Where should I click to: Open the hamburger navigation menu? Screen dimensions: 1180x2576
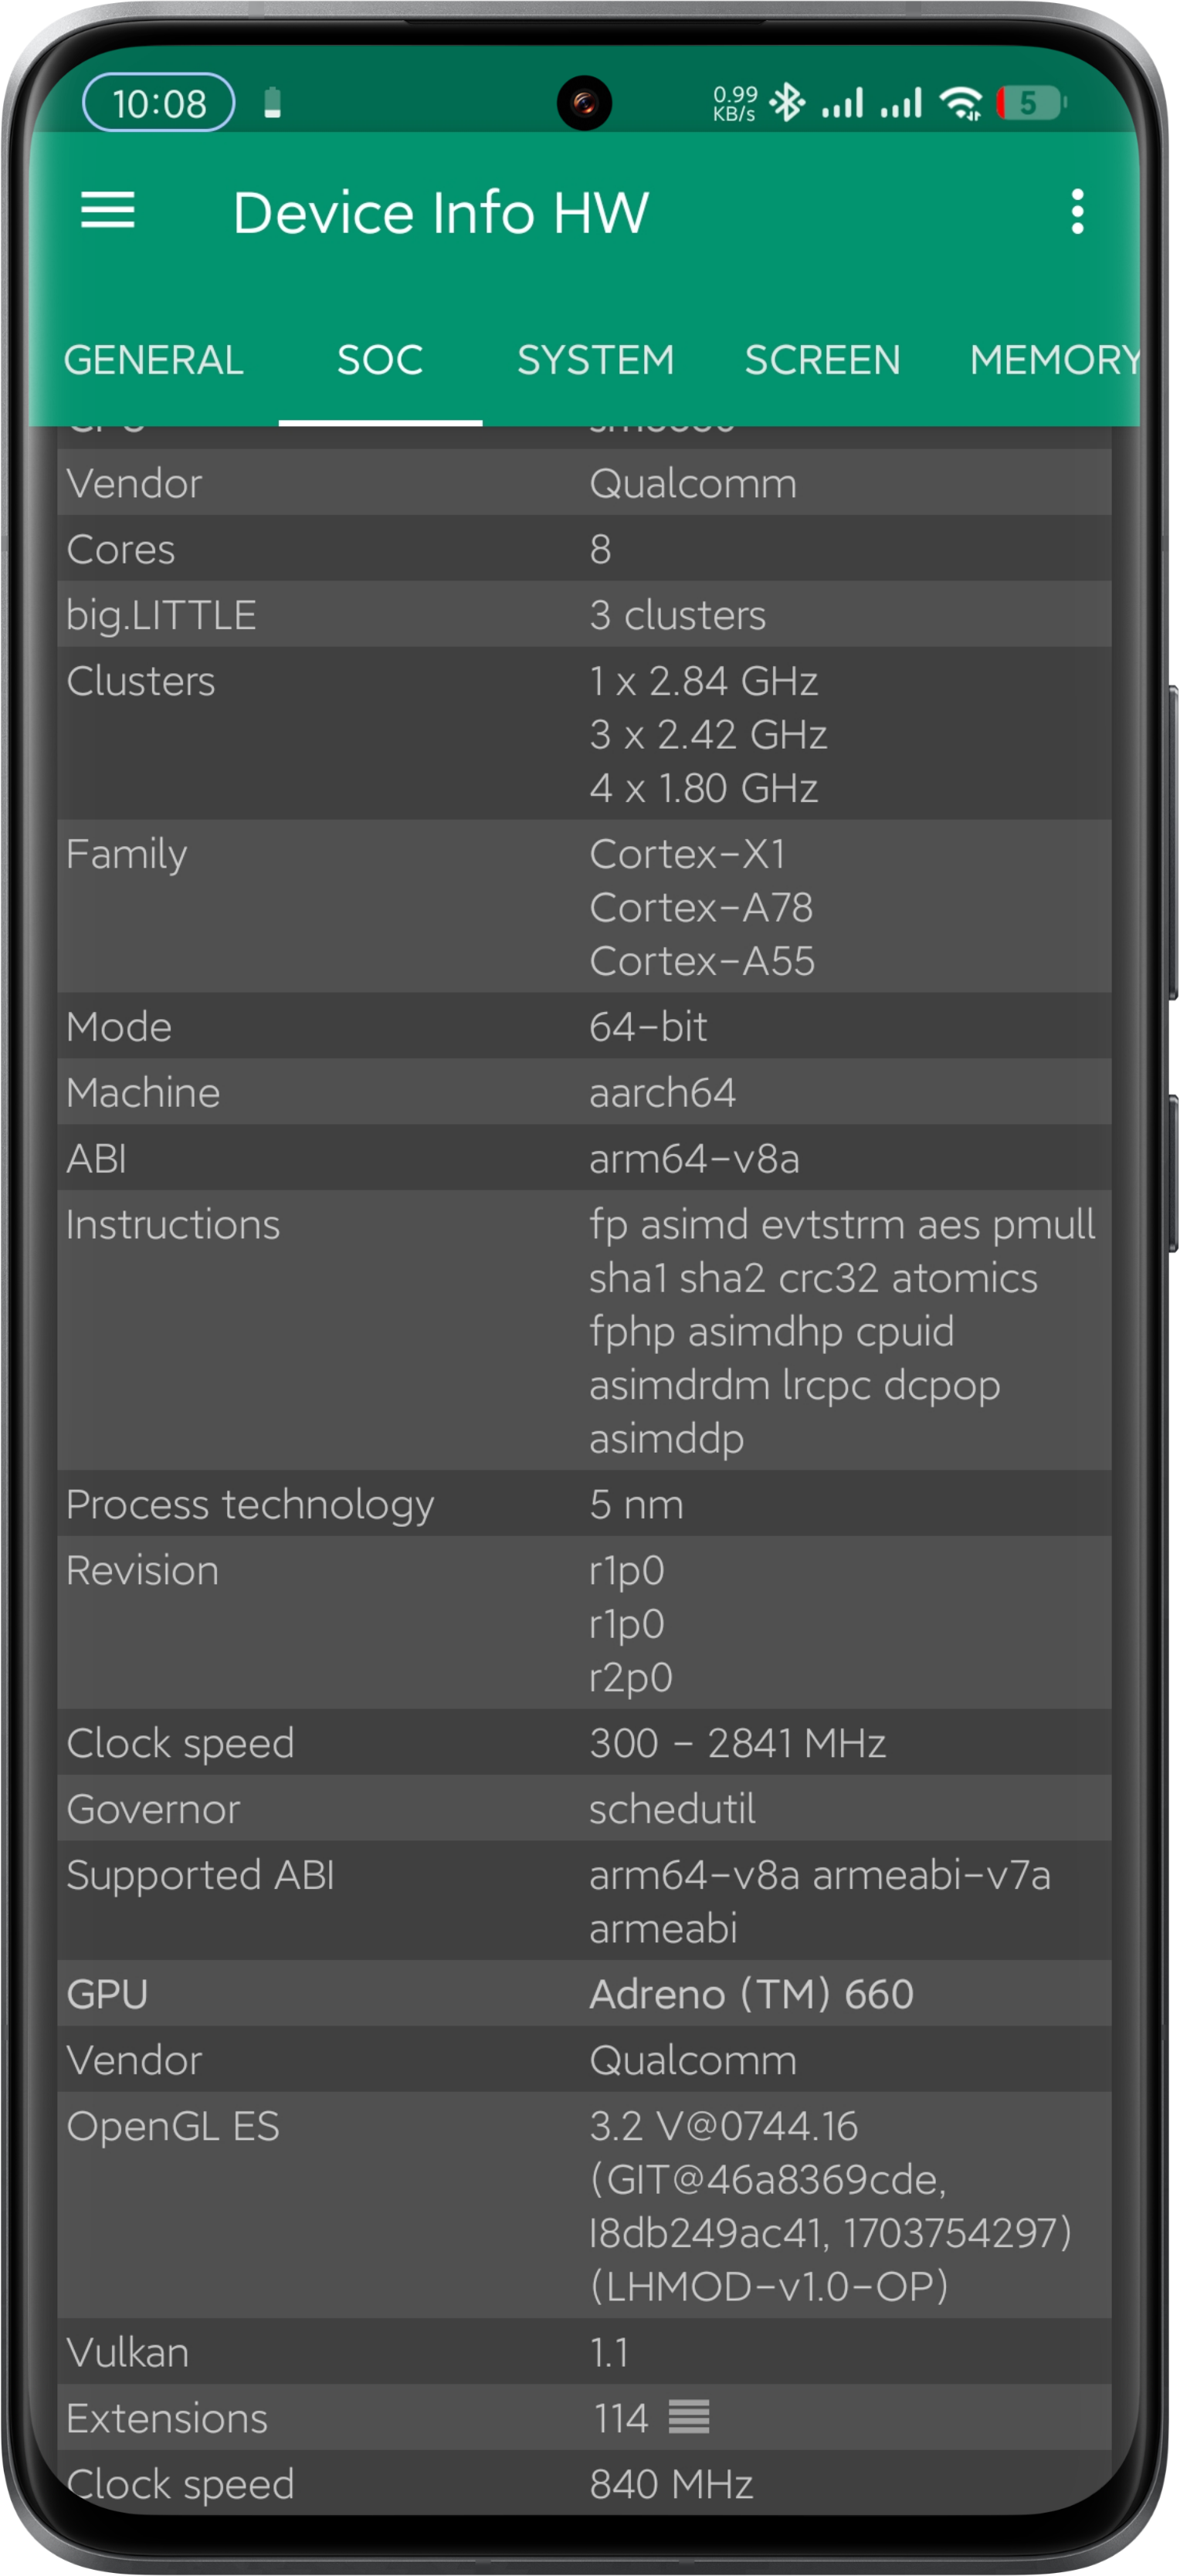(x=107, y=211)
